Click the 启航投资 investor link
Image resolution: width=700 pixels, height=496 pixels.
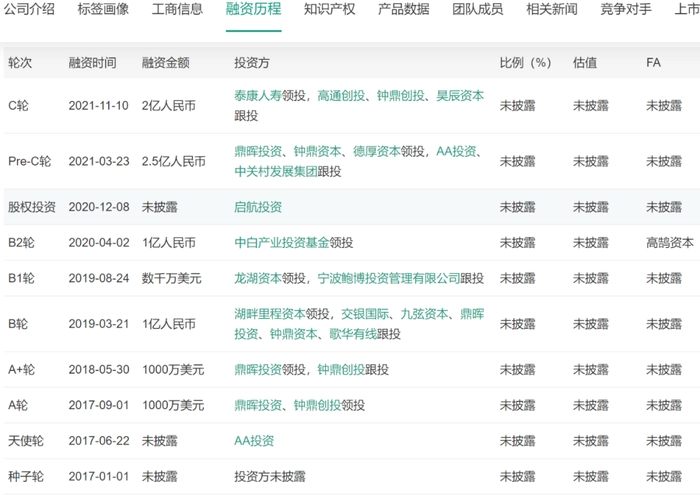tap(257, 207)
